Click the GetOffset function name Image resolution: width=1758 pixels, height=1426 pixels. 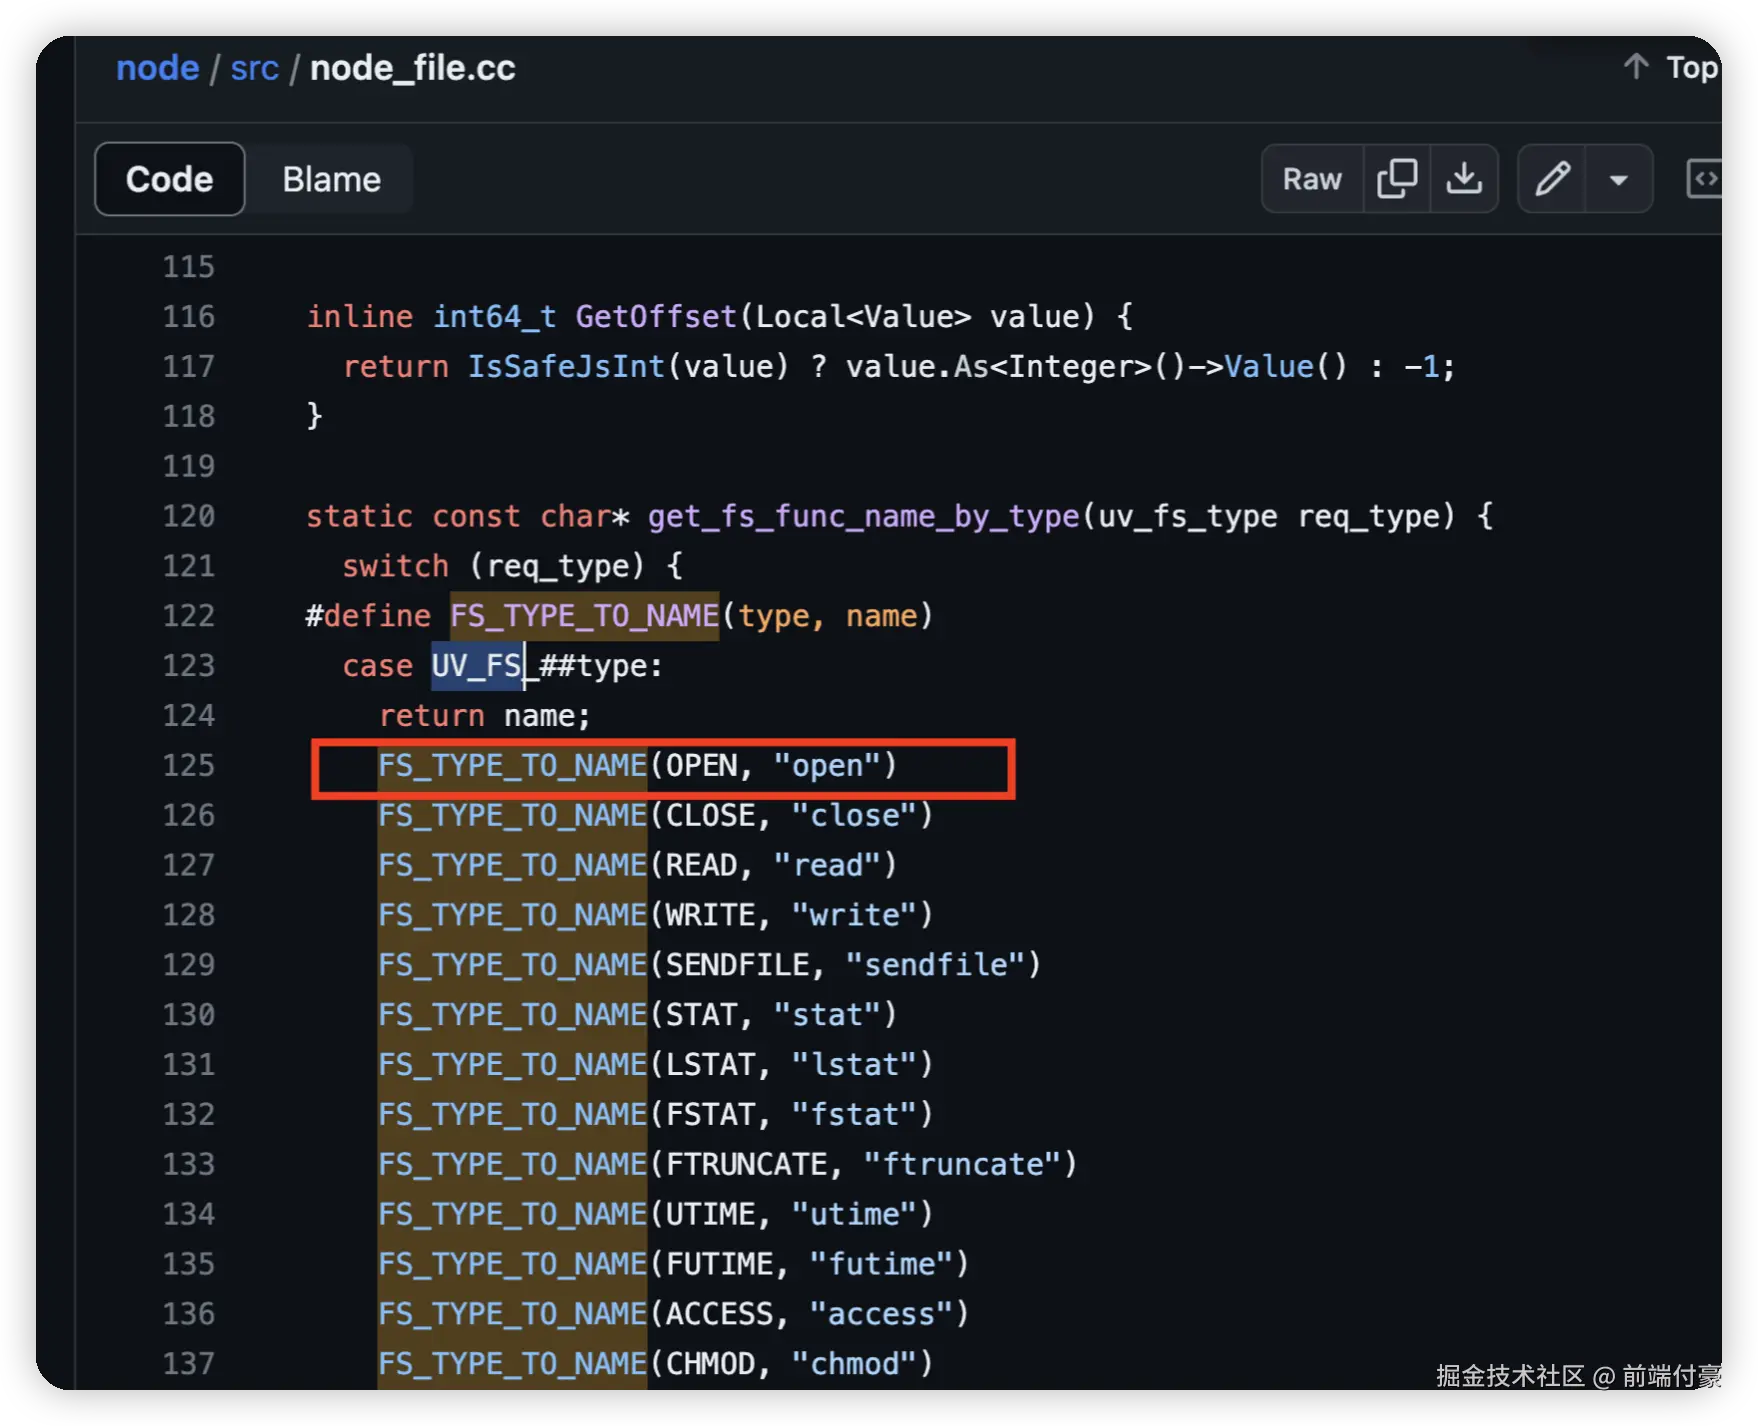click(656, 317)
